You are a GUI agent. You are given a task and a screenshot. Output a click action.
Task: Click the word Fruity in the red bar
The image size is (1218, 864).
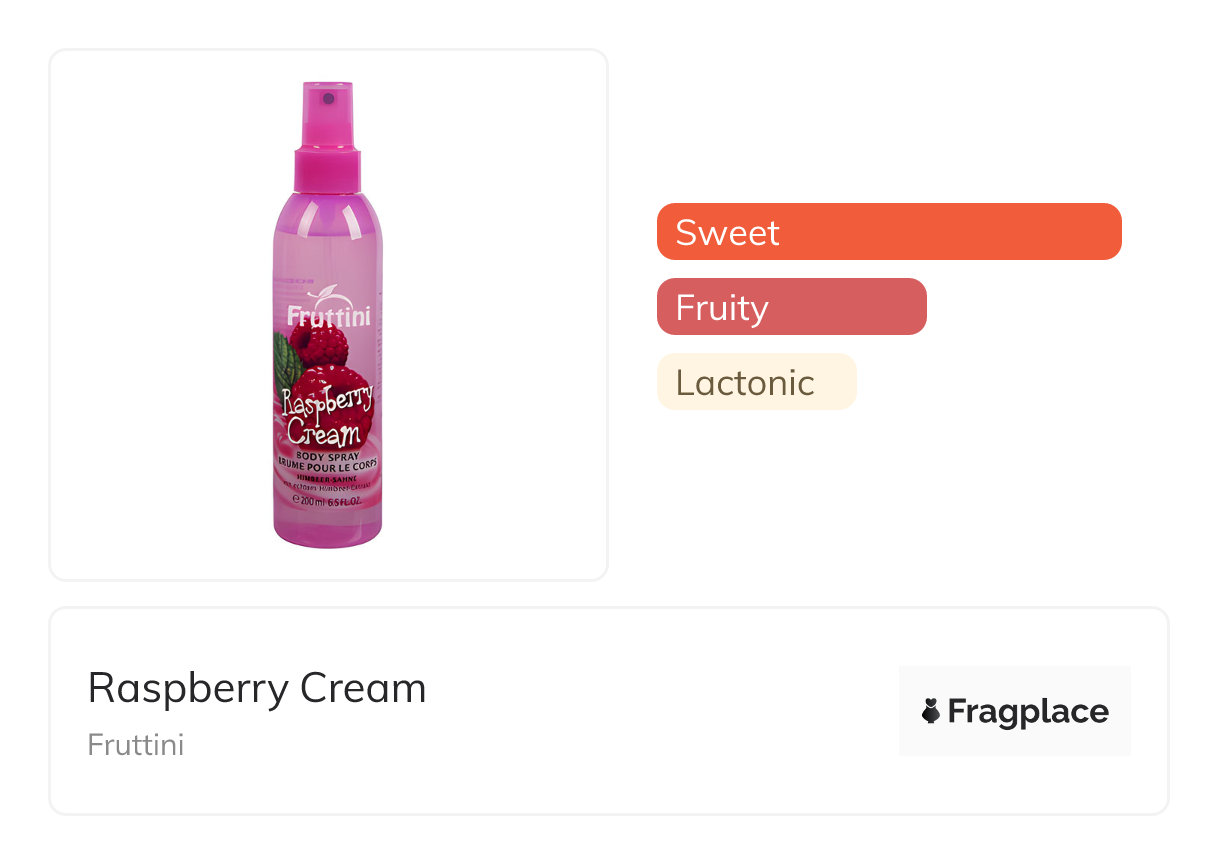722,308
